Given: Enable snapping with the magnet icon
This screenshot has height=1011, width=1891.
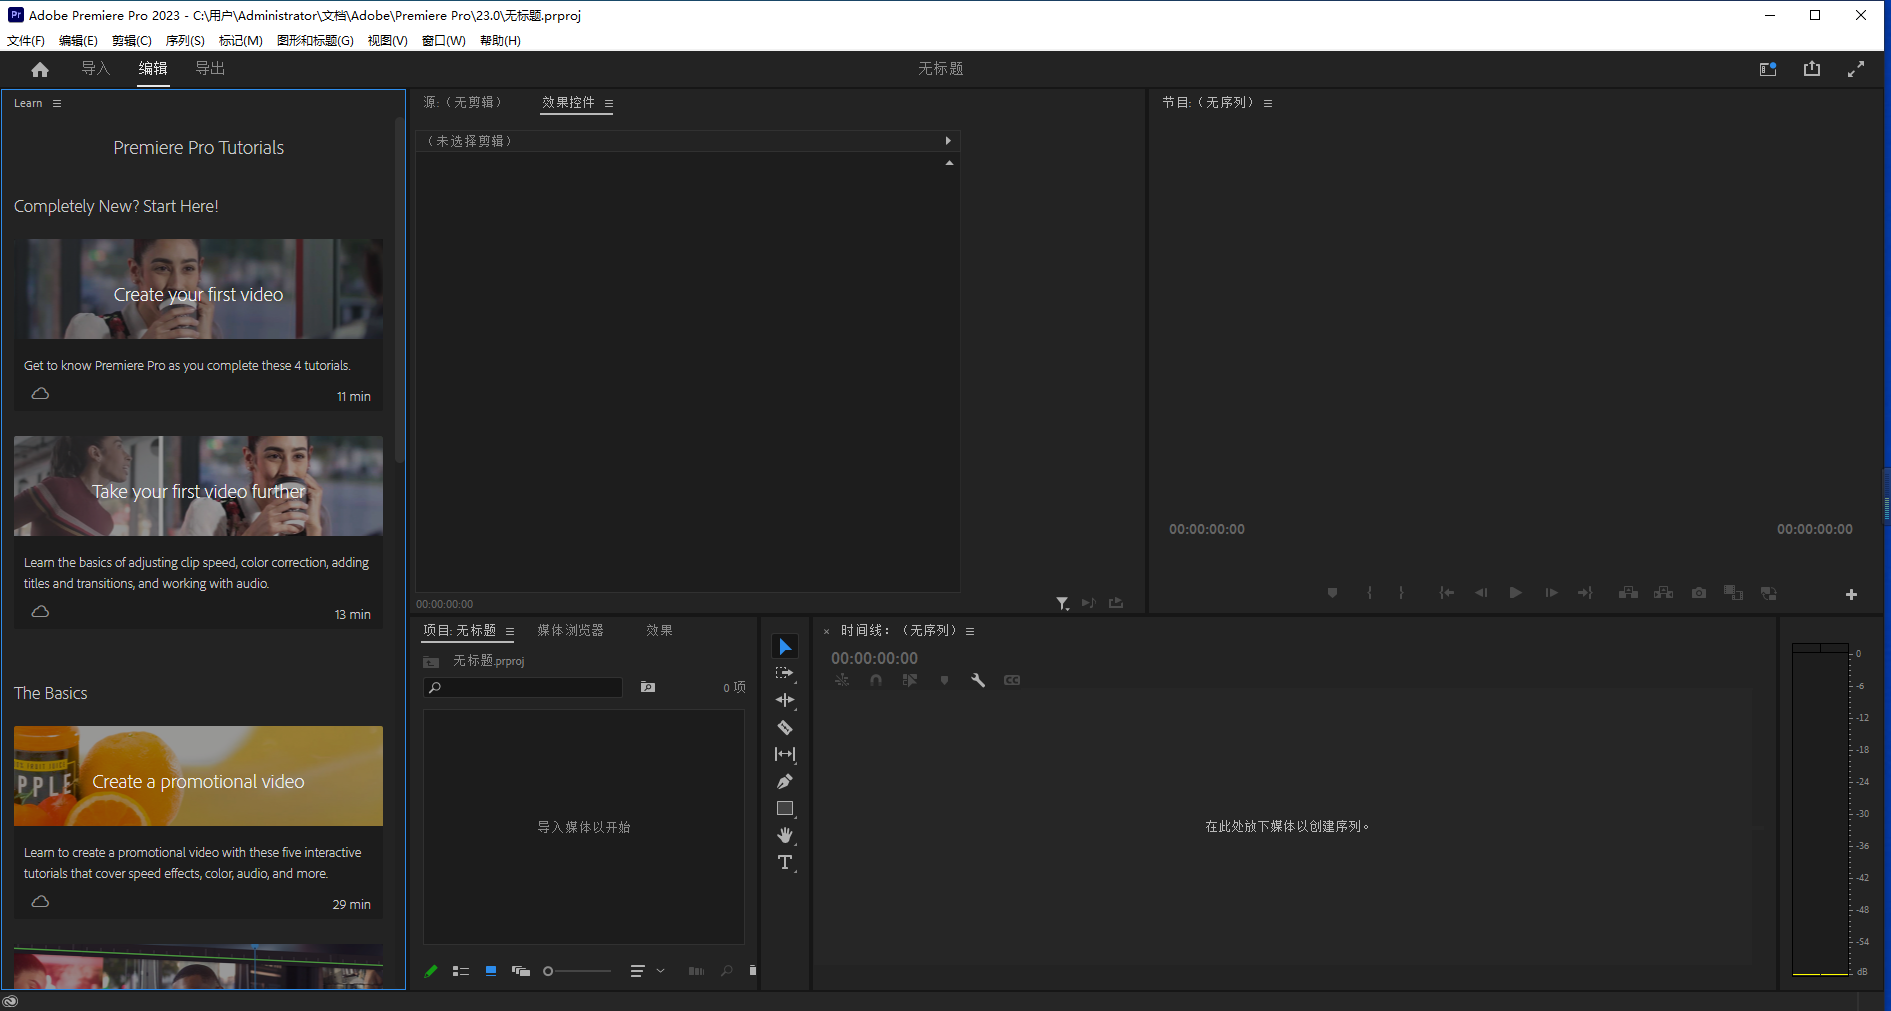Looking at the screenshot, I should pos(876,679).
